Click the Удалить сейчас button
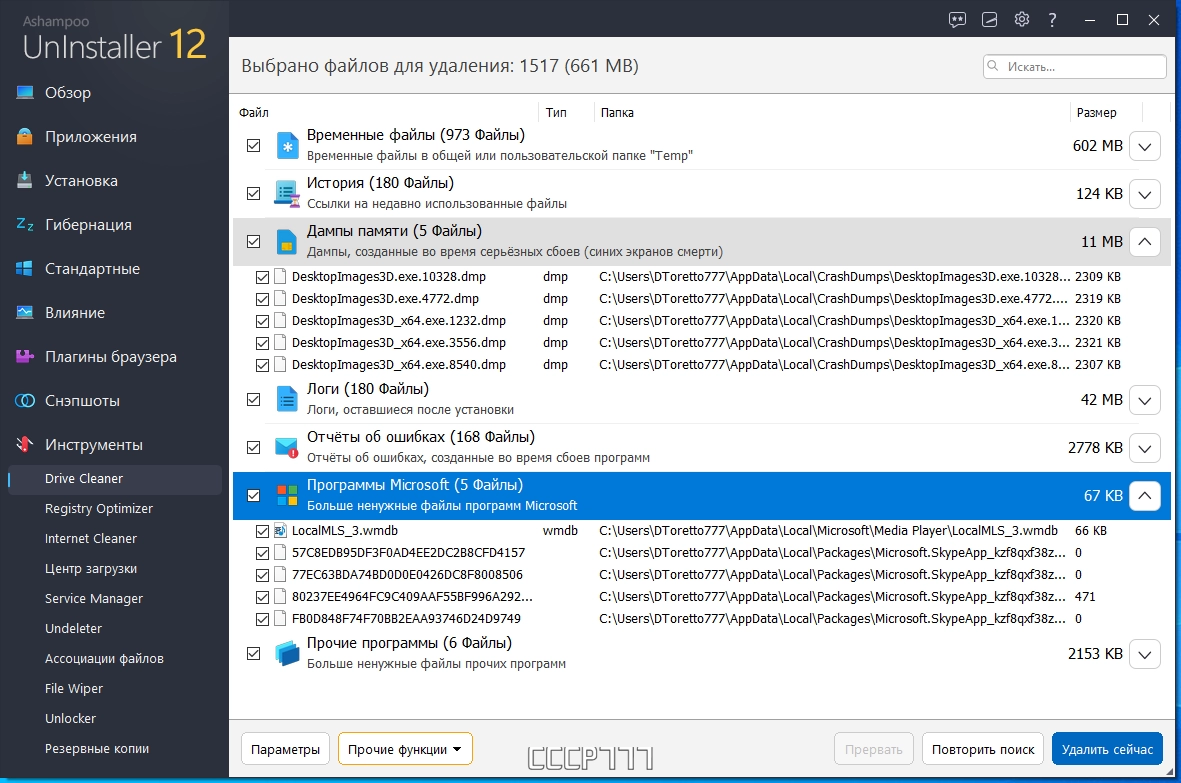Viewport: 1181px width, 783px height. pyautogui.click(x=1107, y=749)
